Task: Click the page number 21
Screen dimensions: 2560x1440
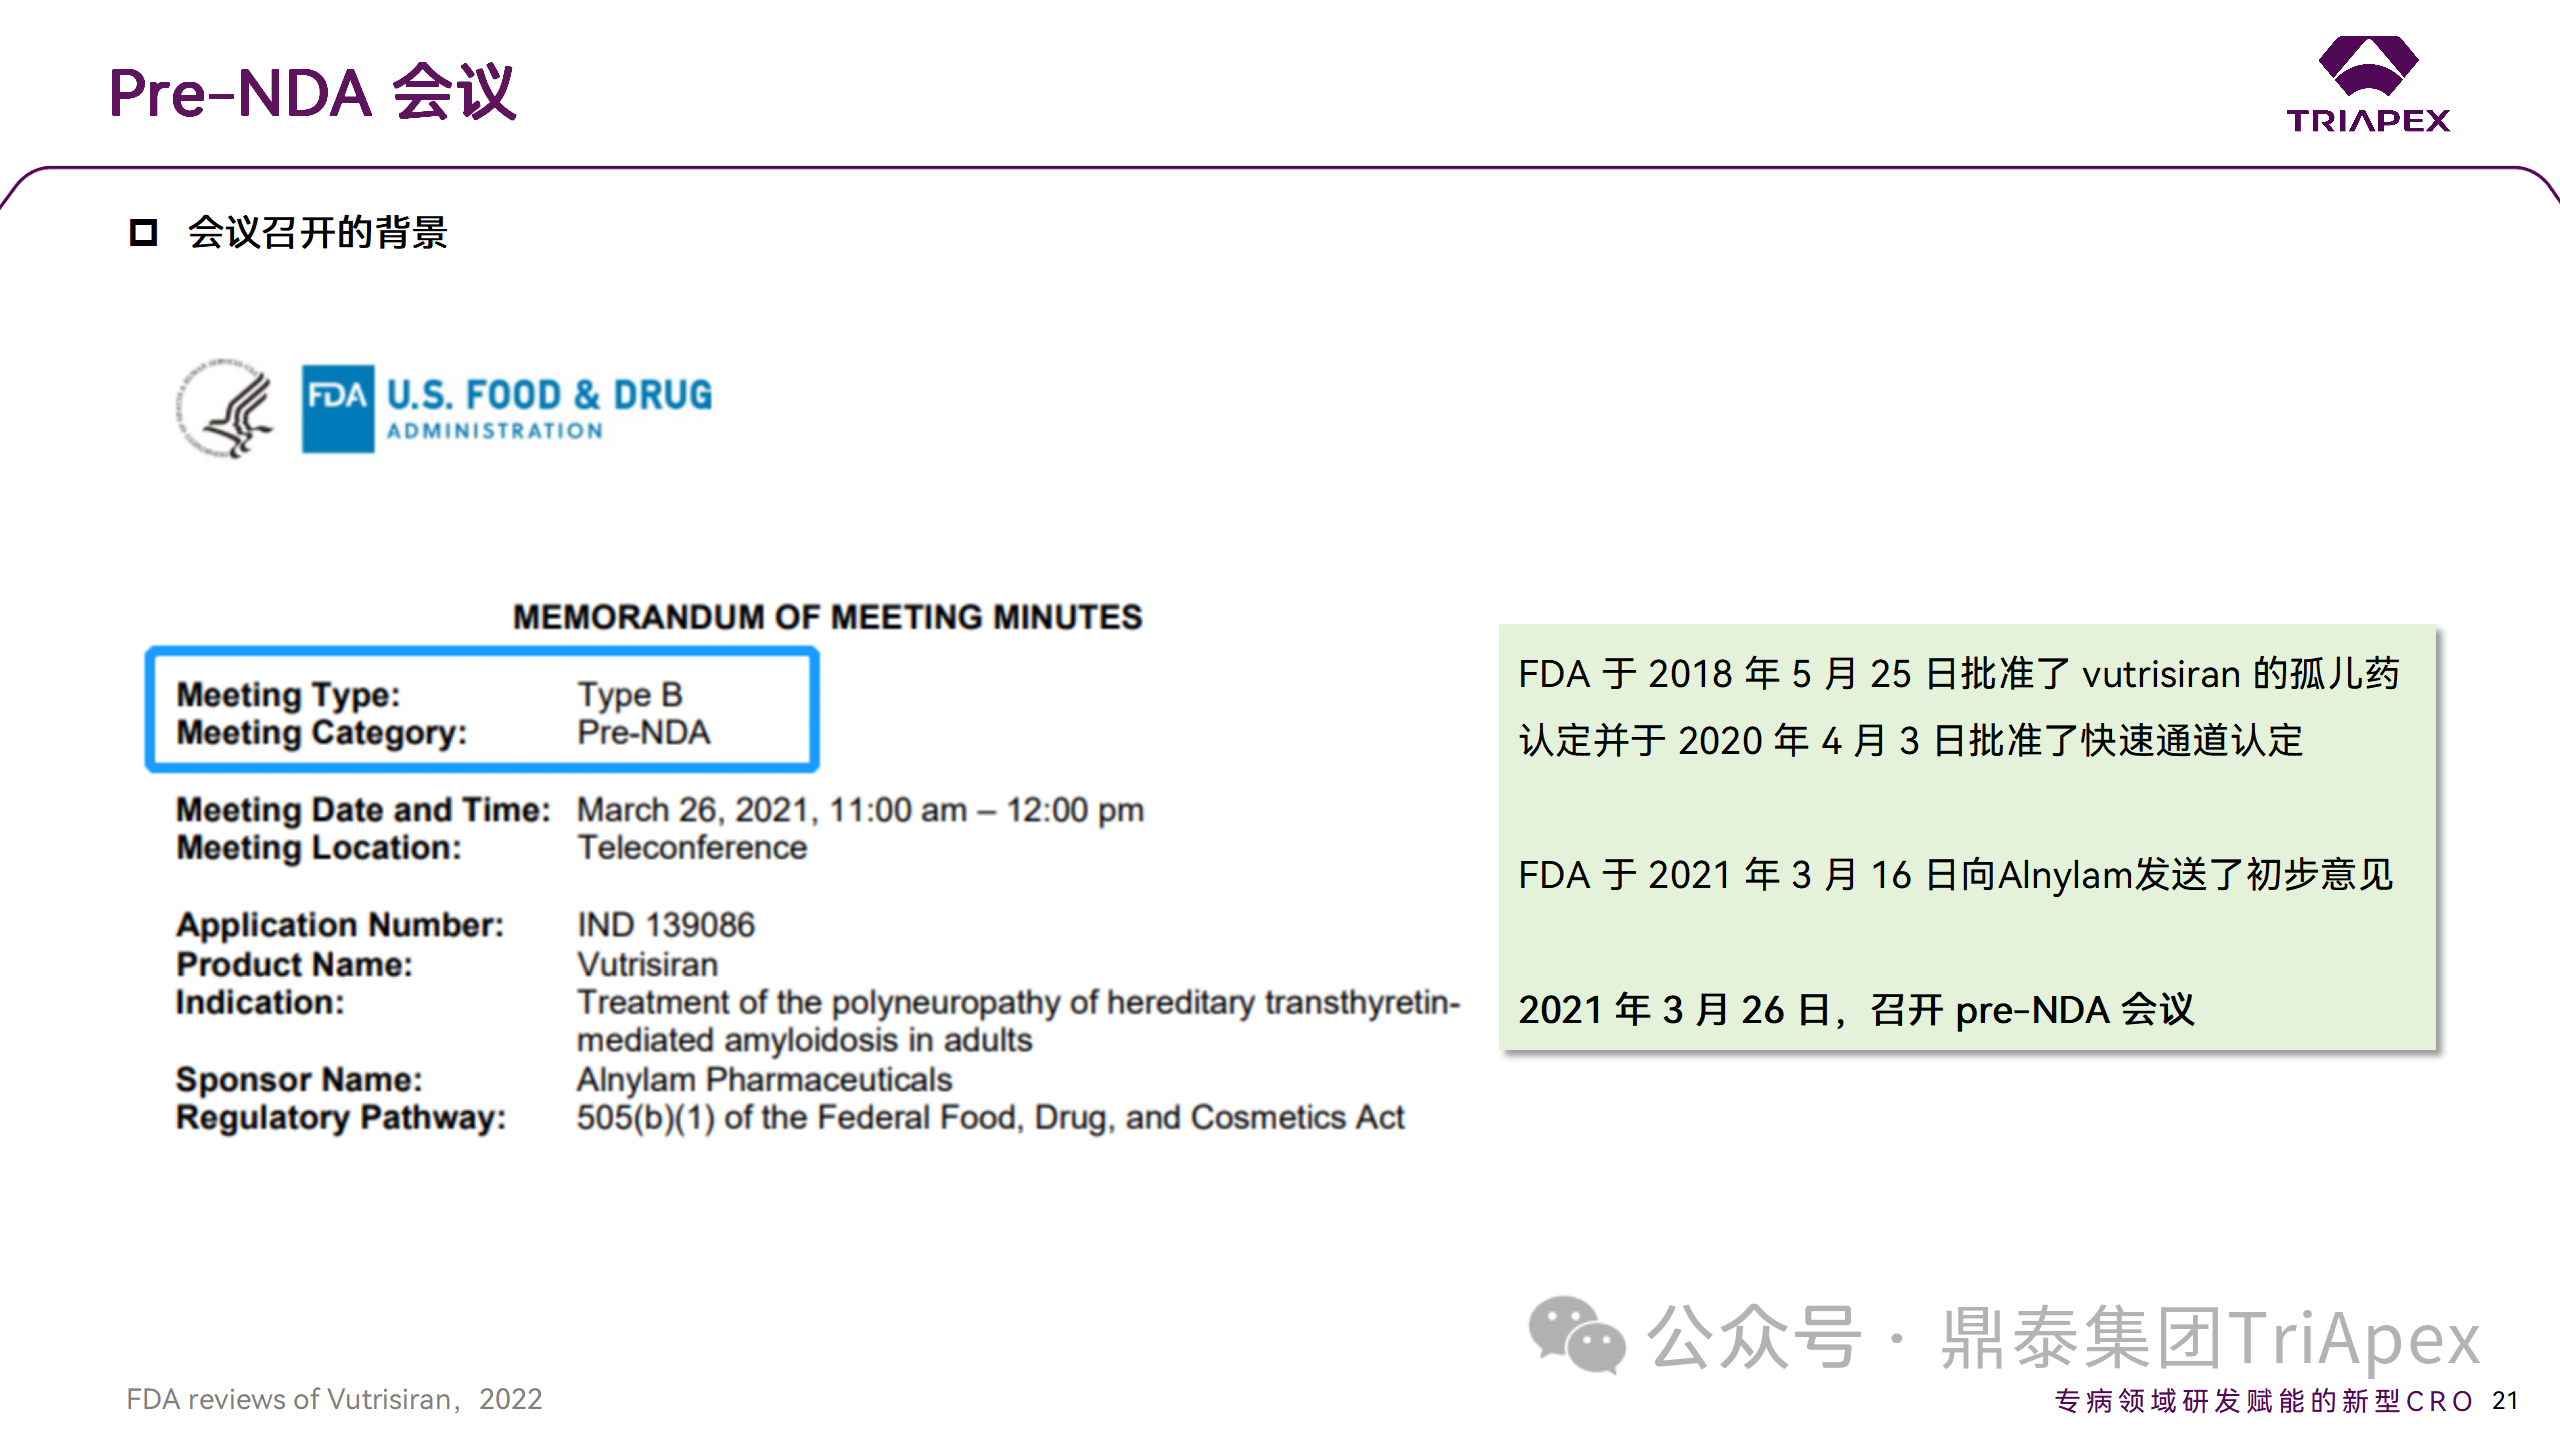Action: click(x=2504, y=1400)
